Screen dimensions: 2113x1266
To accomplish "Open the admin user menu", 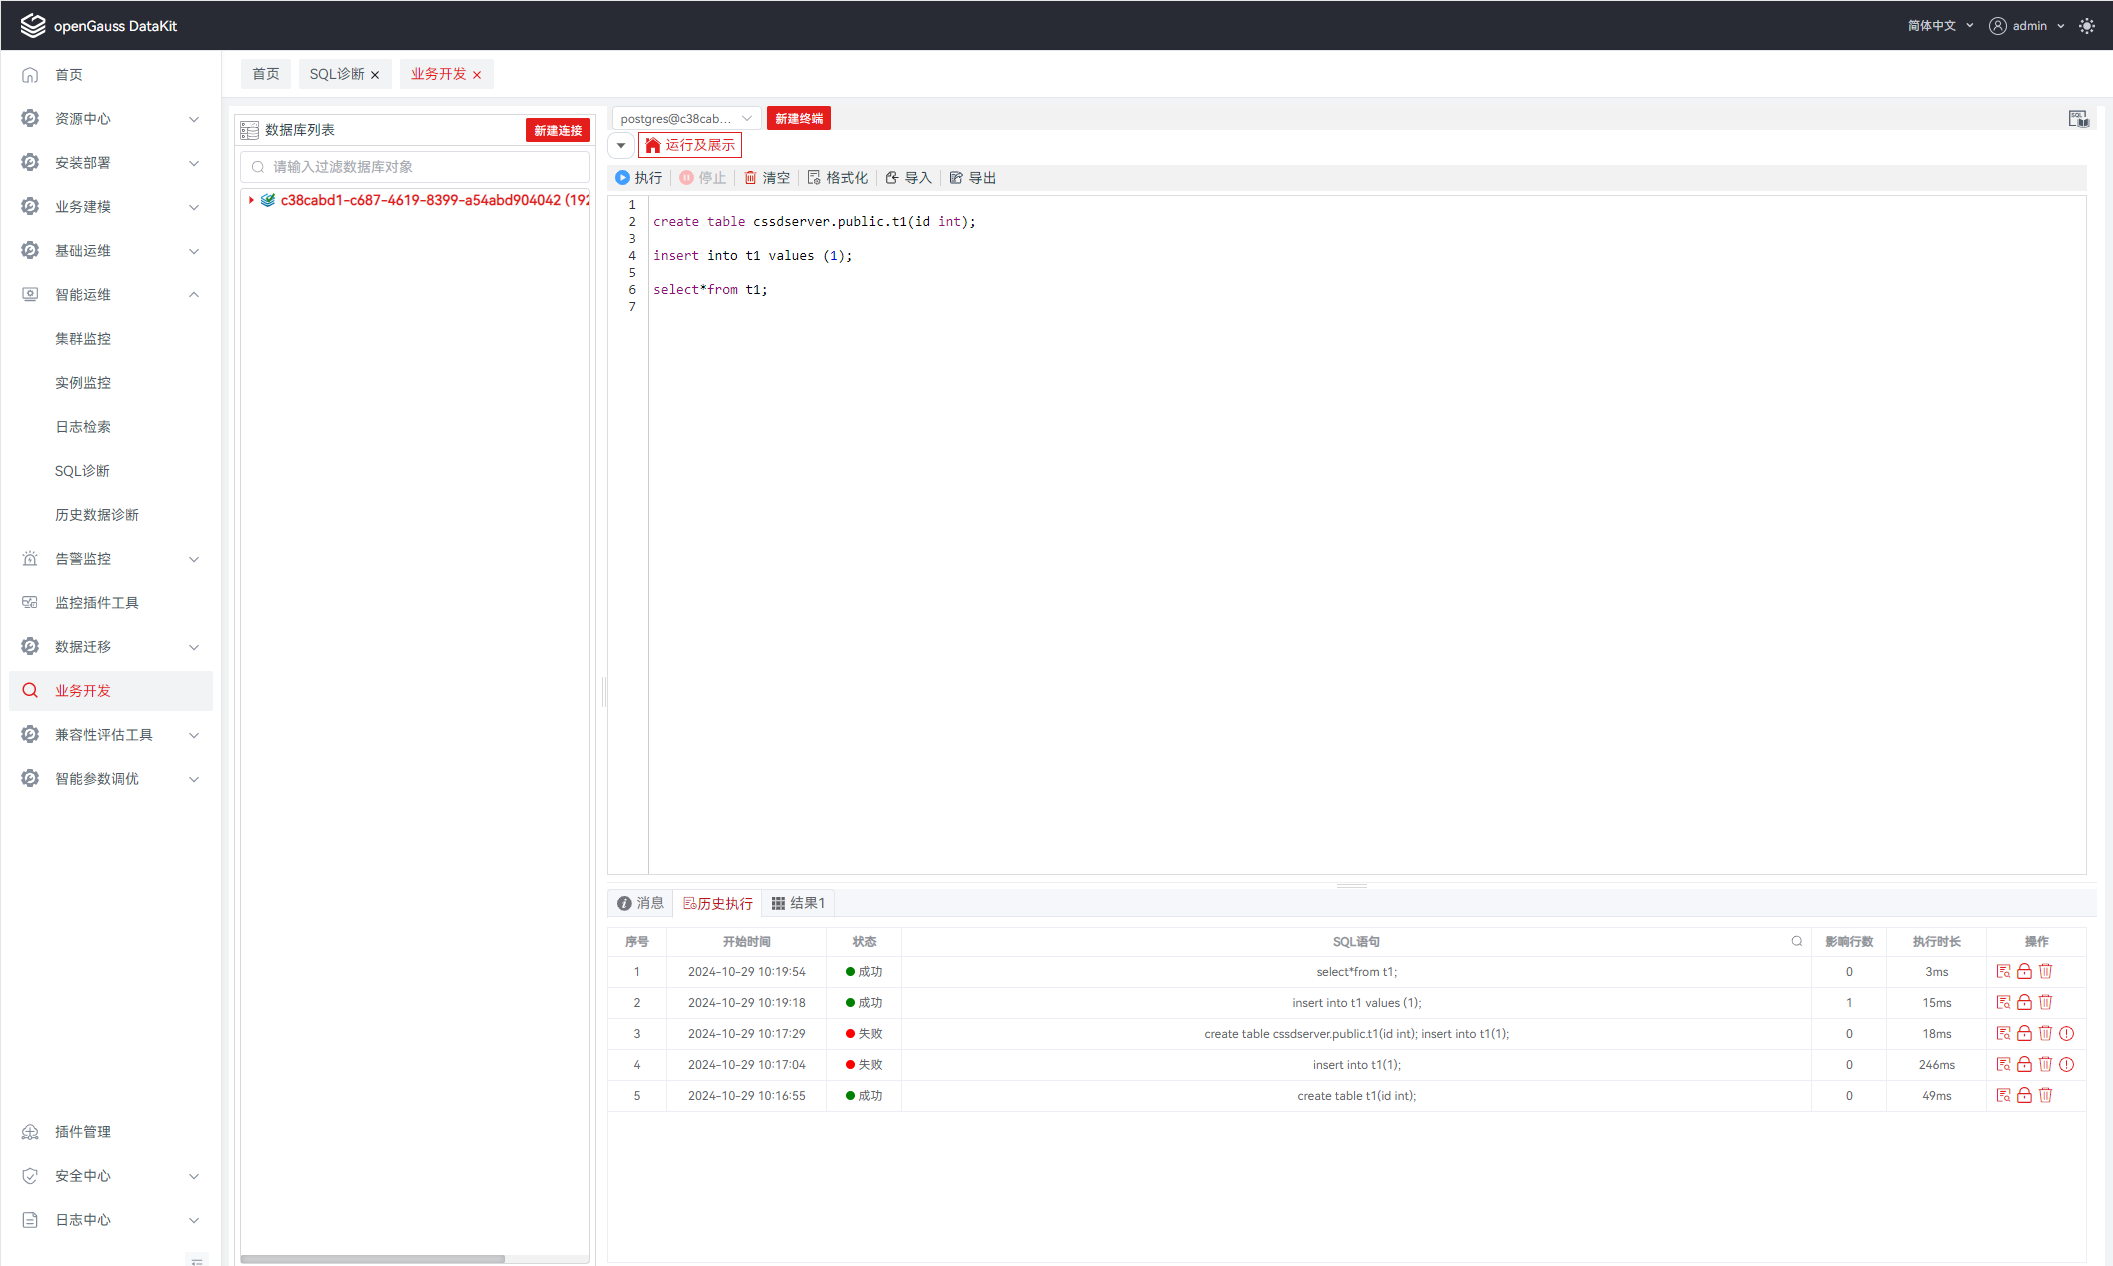I will (x=2027, y=26).
